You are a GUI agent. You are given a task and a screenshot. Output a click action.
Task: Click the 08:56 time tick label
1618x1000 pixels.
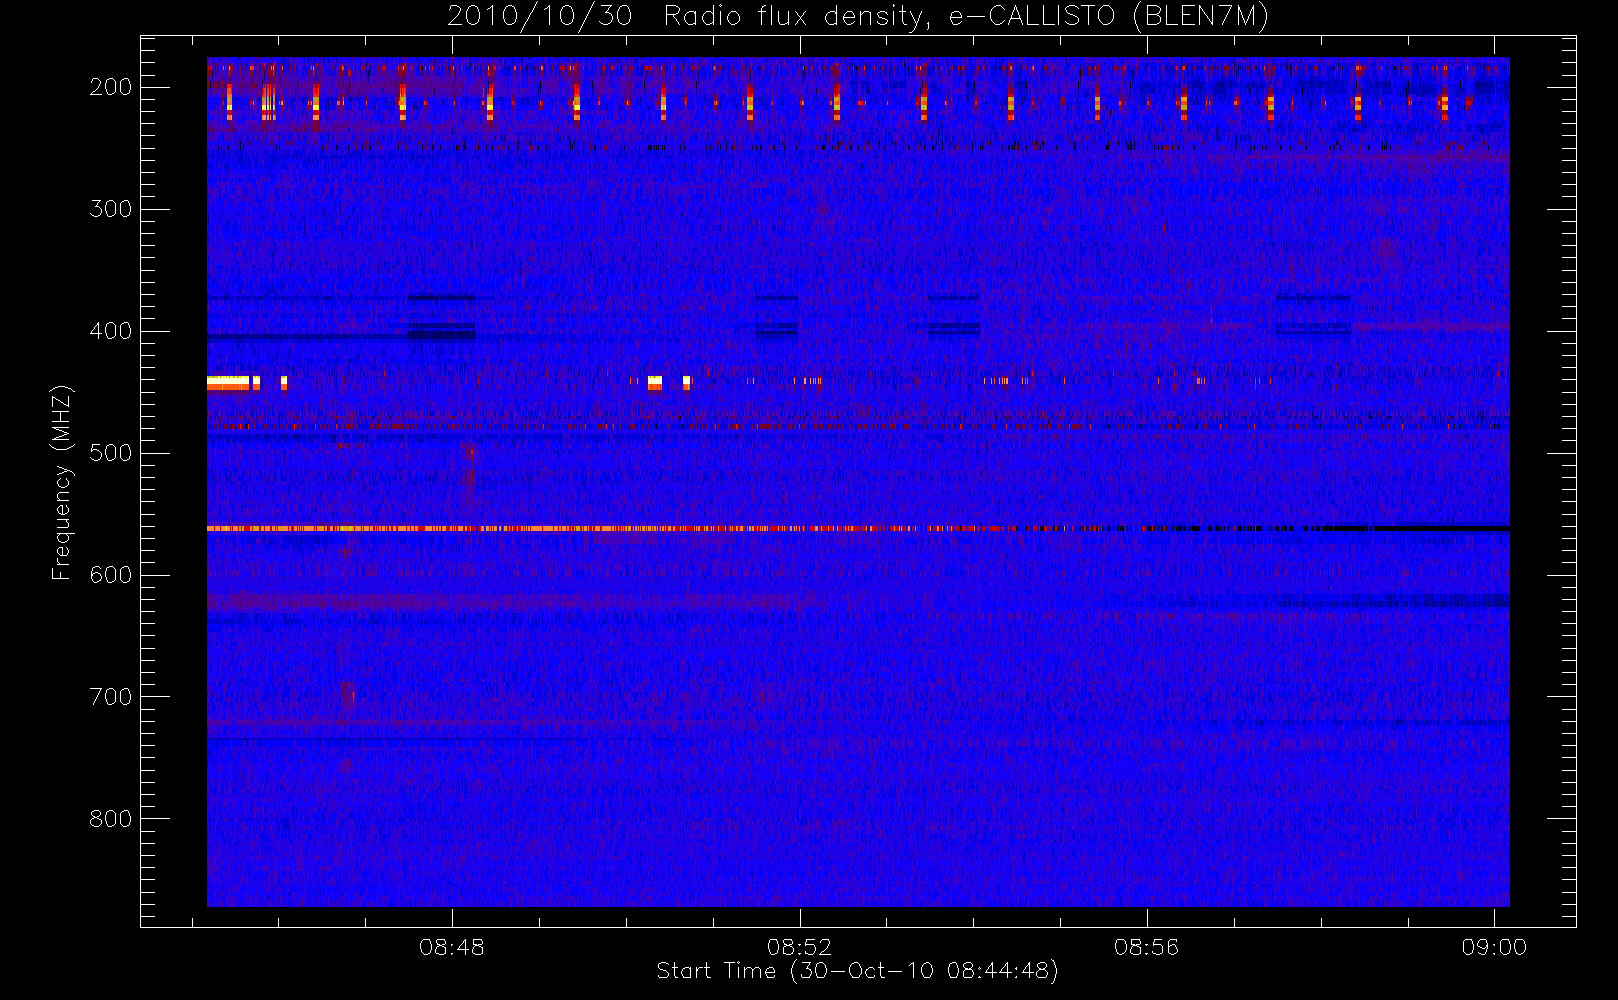(x=1147, y=946)
